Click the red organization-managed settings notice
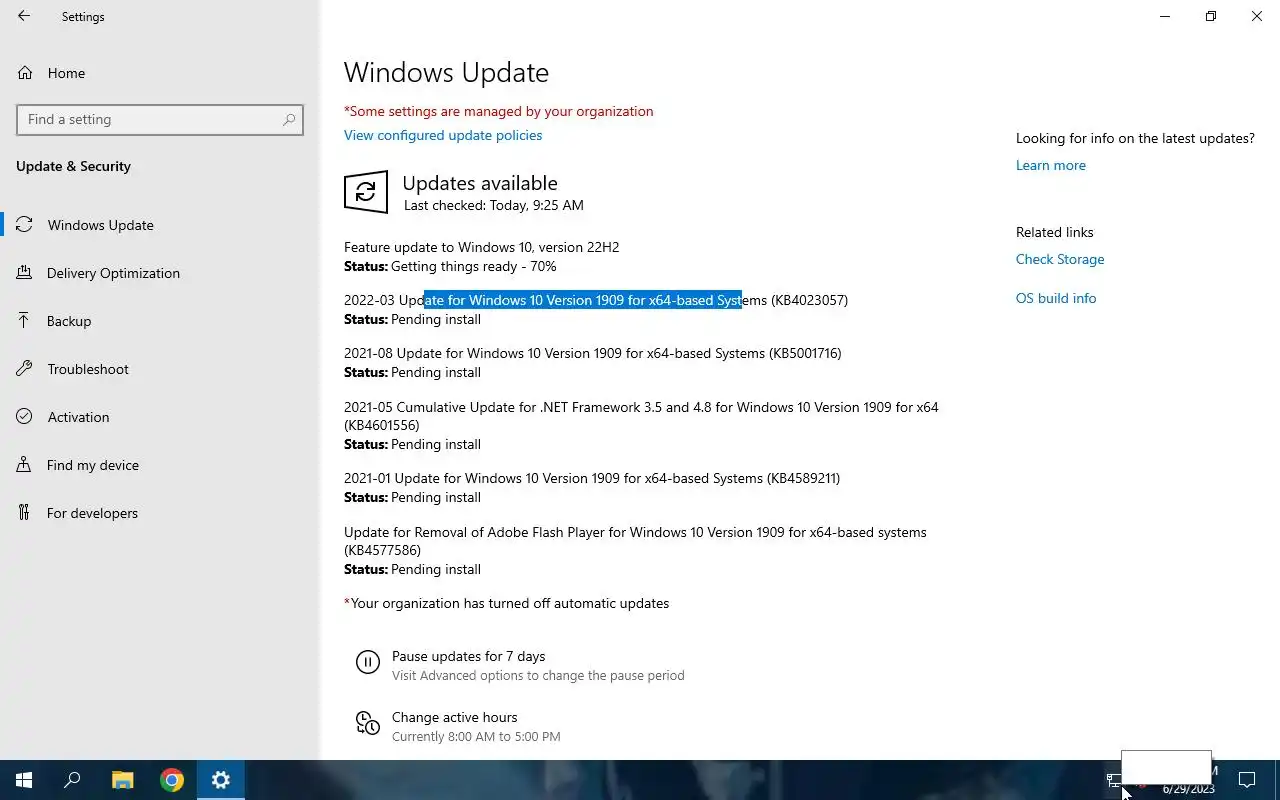 (499, 111)
